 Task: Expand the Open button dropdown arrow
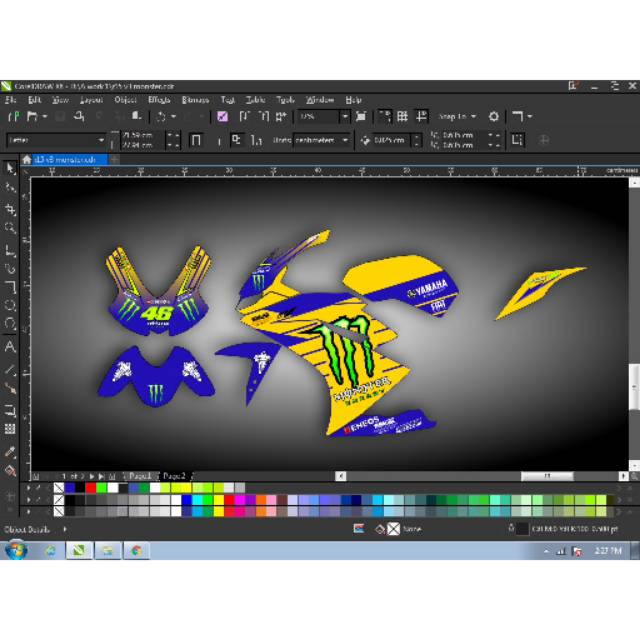point(45,117)
